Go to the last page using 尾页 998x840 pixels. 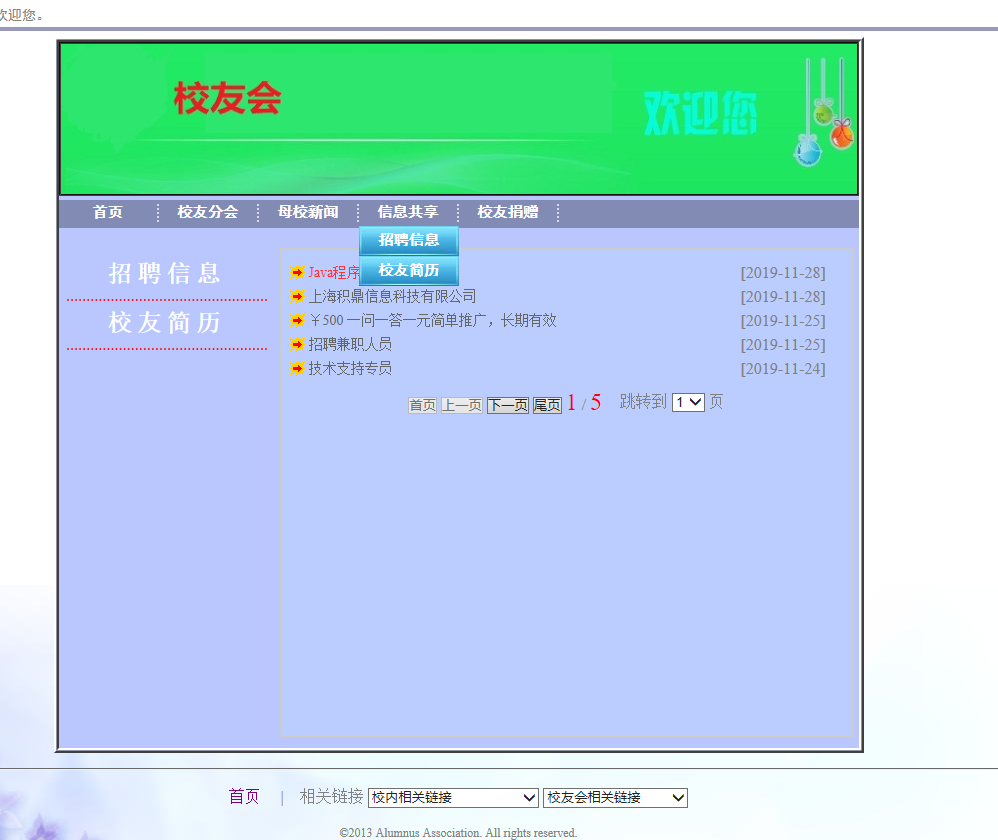tap(546, 404)
